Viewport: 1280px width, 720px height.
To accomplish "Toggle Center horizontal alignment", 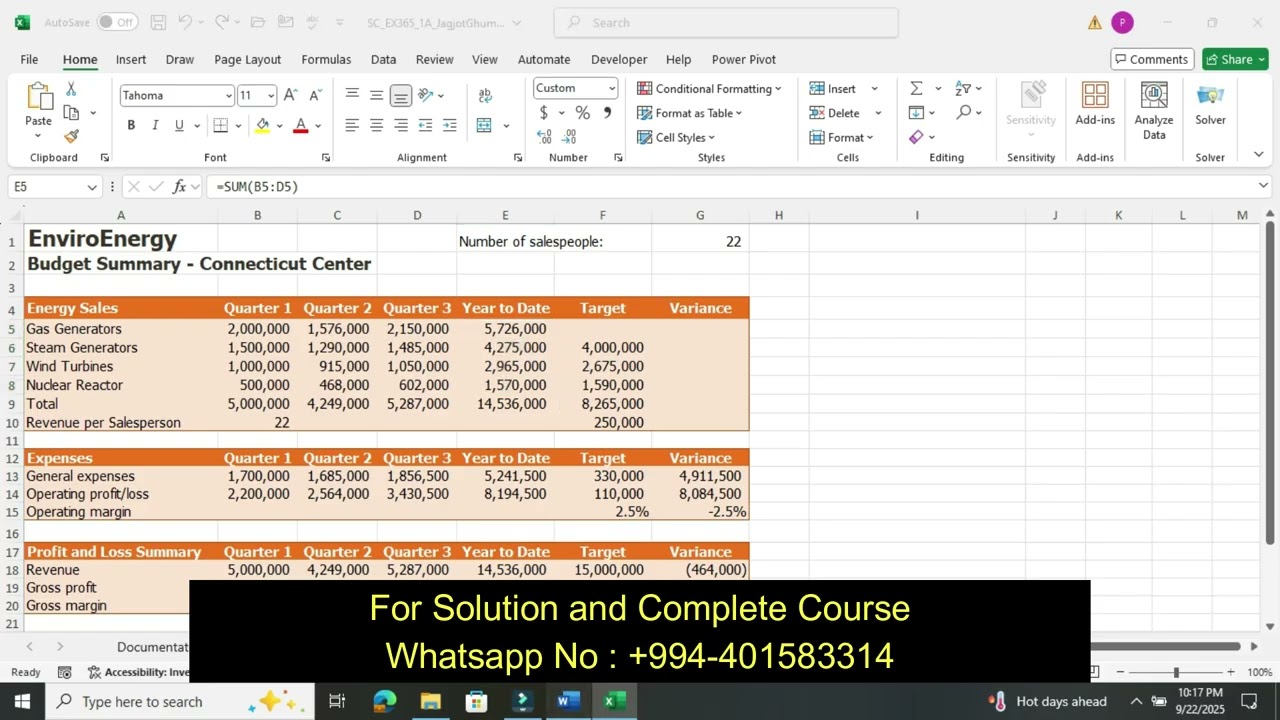I will click(x=376, y=125).
